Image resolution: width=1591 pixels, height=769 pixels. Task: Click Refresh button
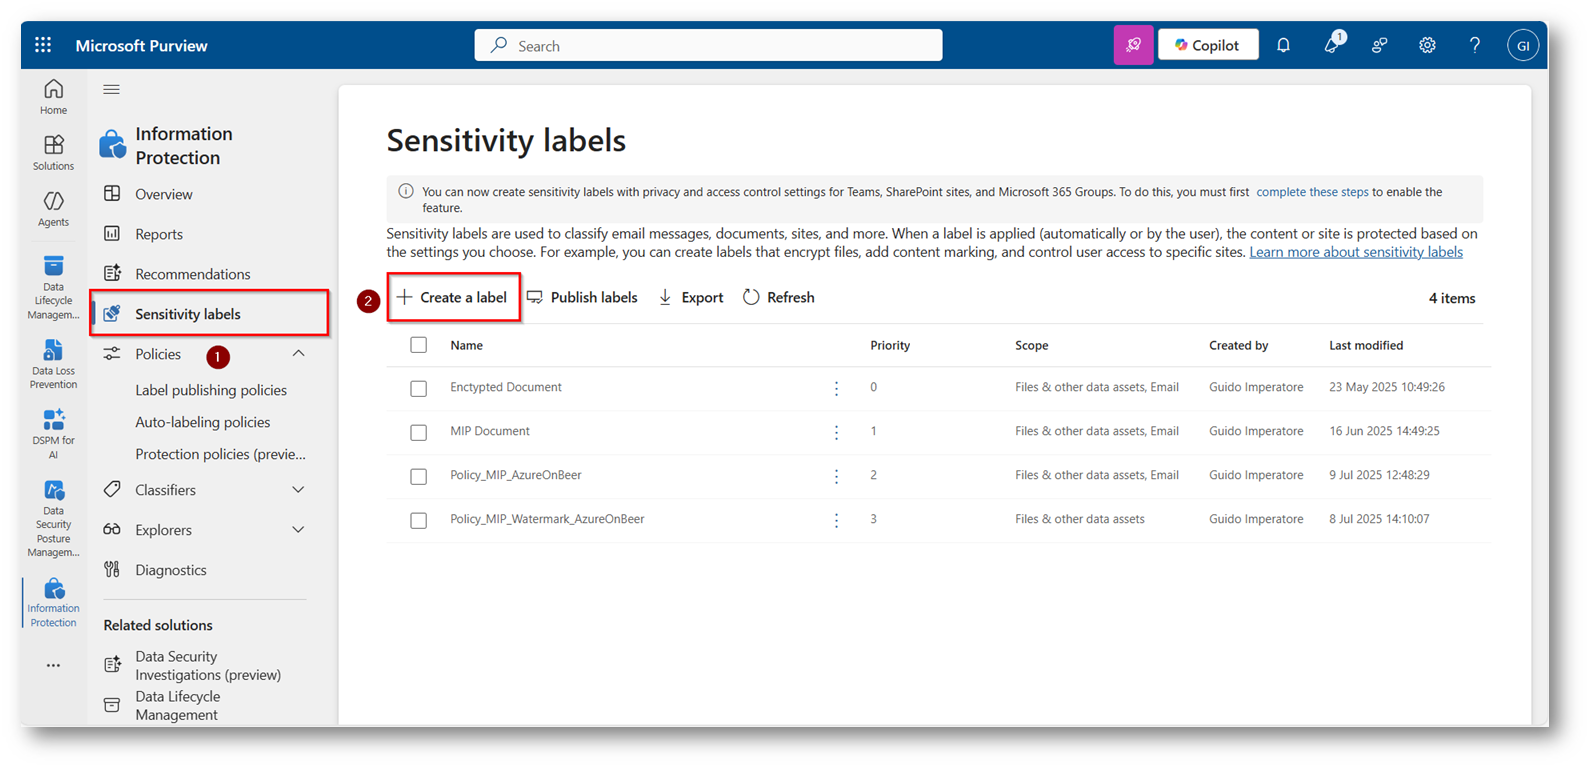point(779,297)
